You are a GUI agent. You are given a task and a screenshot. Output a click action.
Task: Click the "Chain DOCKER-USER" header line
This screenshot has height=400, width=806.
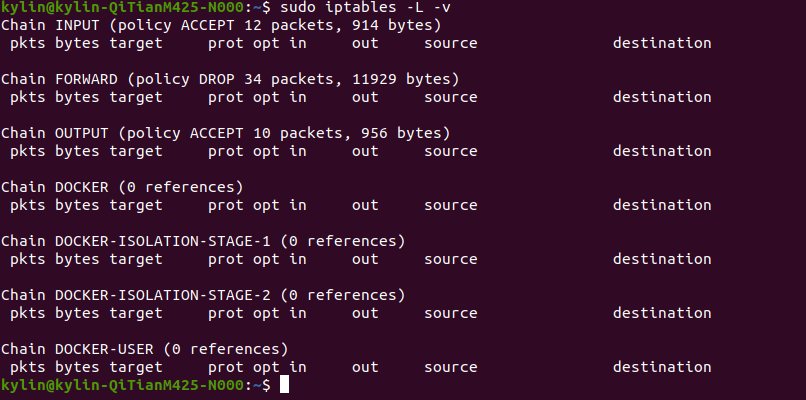click(144, 349)
